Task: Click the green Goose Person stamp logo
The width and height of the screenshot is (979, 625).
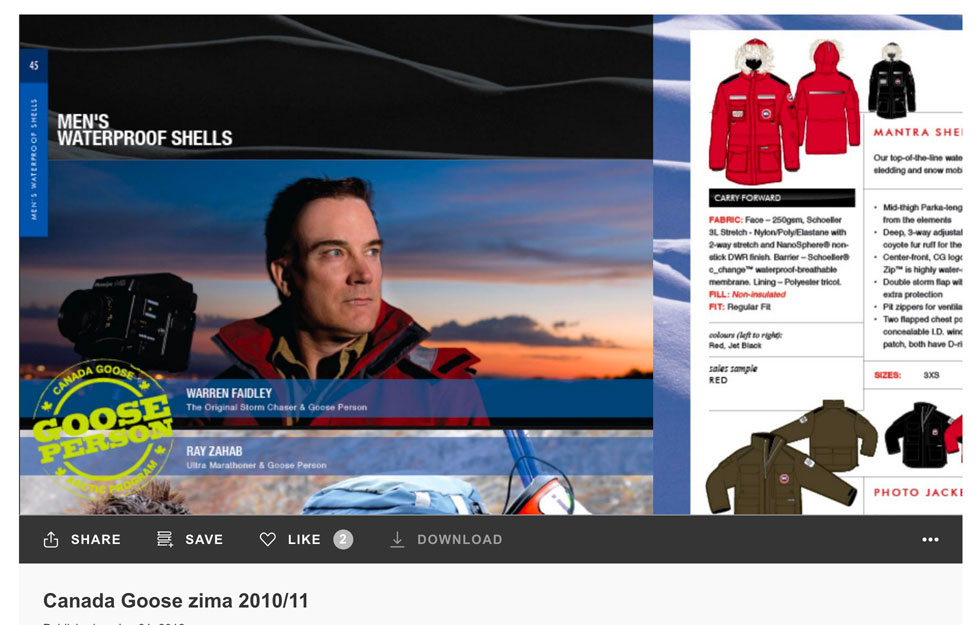Action: tap(103, 425)
